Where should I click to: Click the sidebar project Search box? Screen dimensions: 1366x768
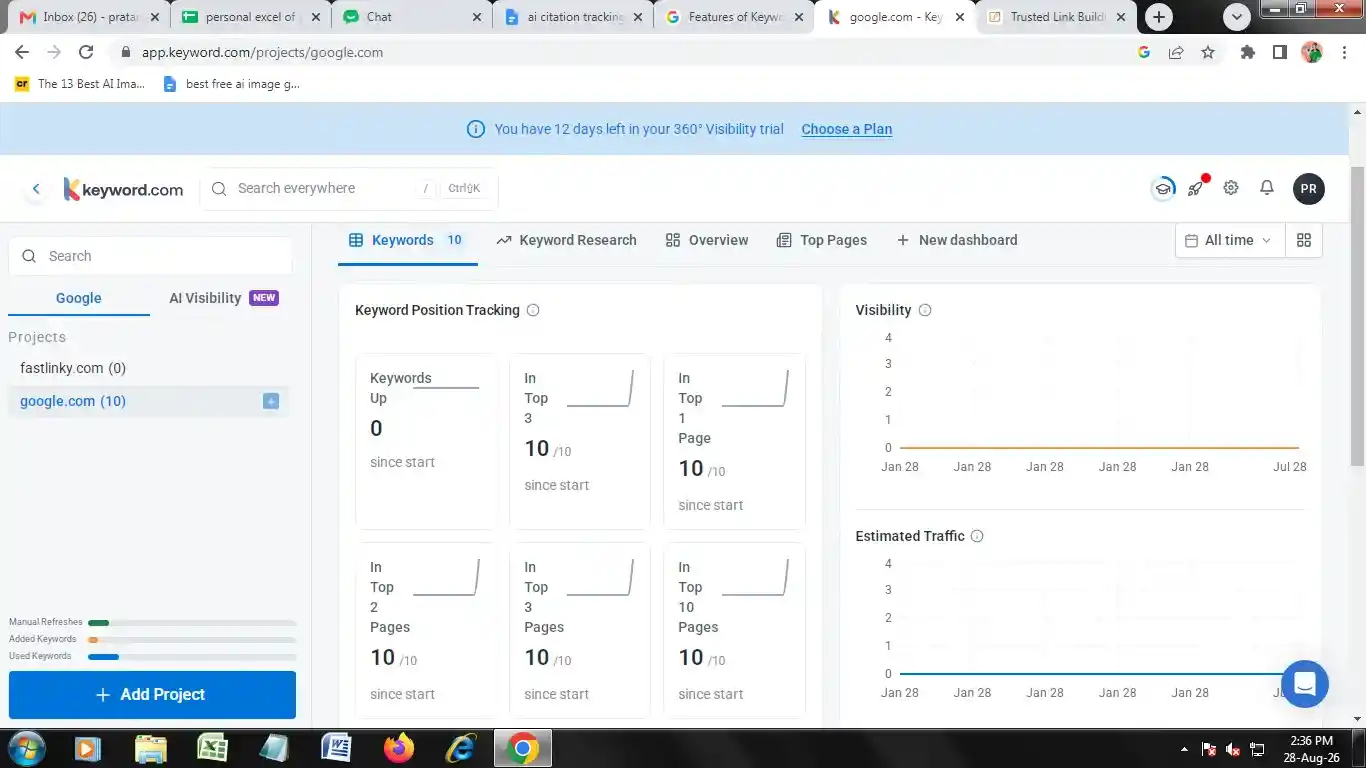[x=150, y=256]
